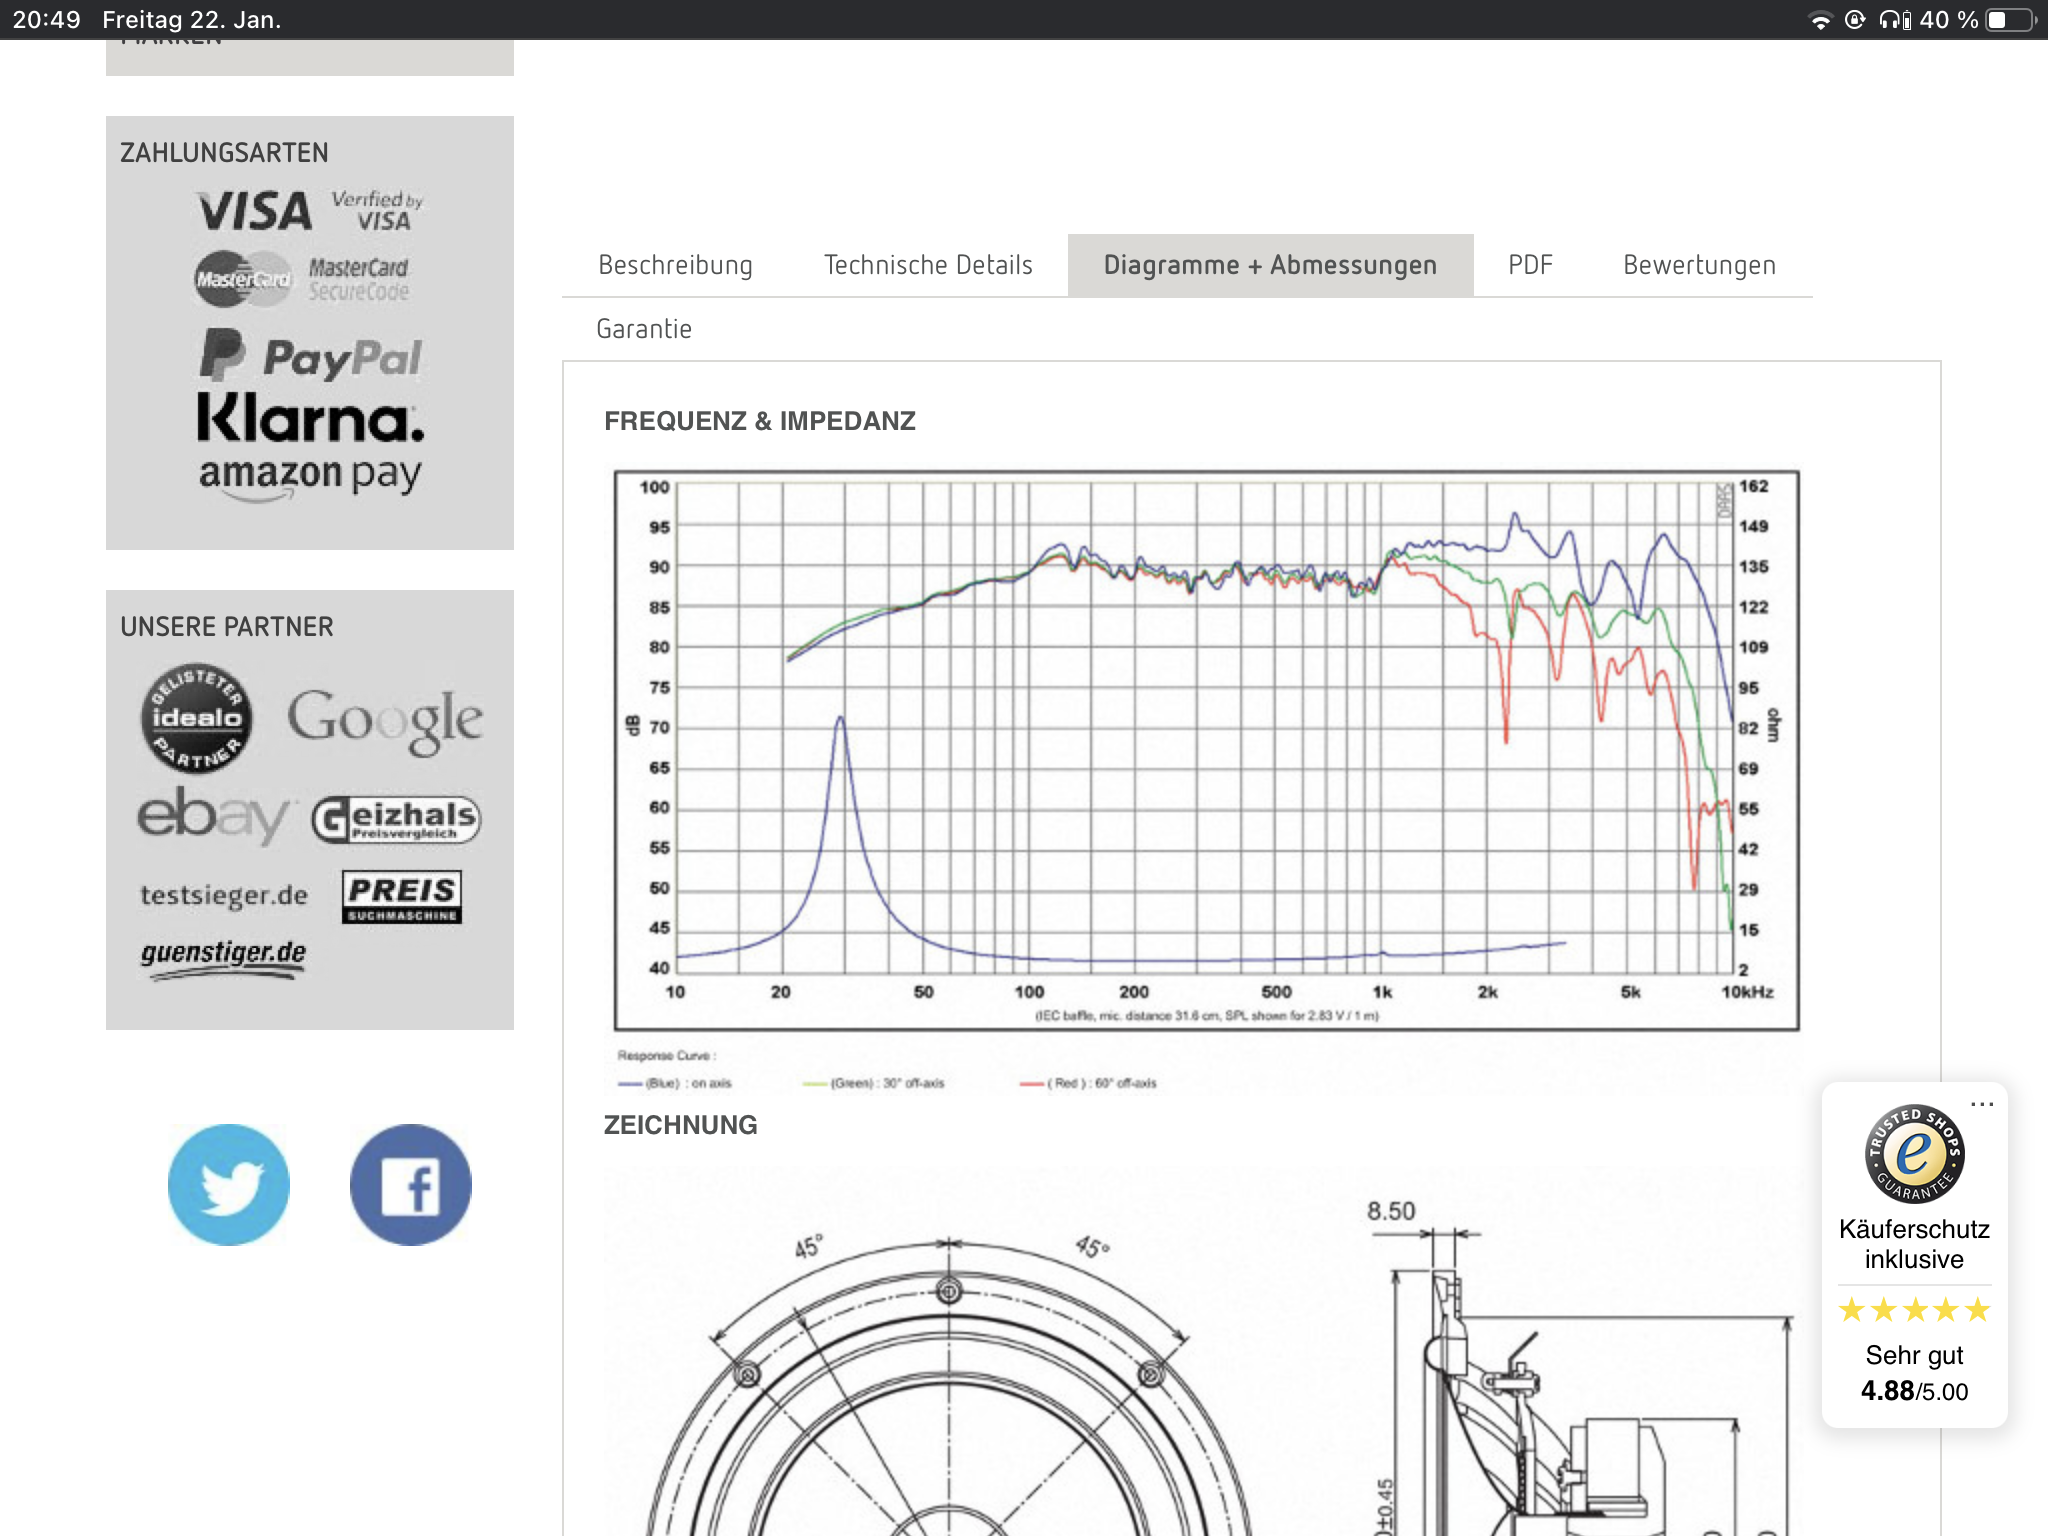
Task: Tap the Wi-Fi status bar icon
Action: click(x=1820, y=20)
